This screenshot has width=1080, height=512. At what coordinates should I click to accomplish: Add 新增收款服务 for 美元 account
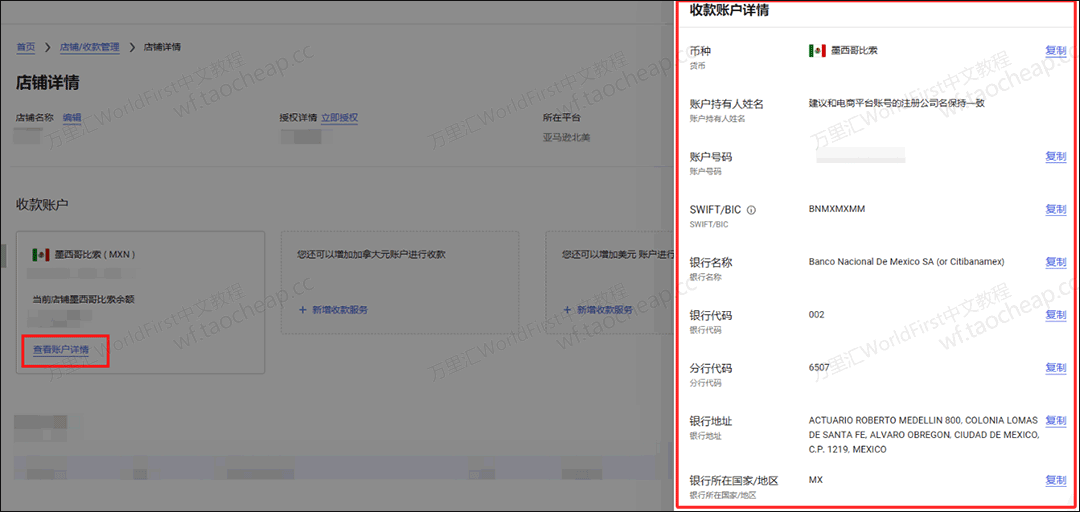coord(598,310)
